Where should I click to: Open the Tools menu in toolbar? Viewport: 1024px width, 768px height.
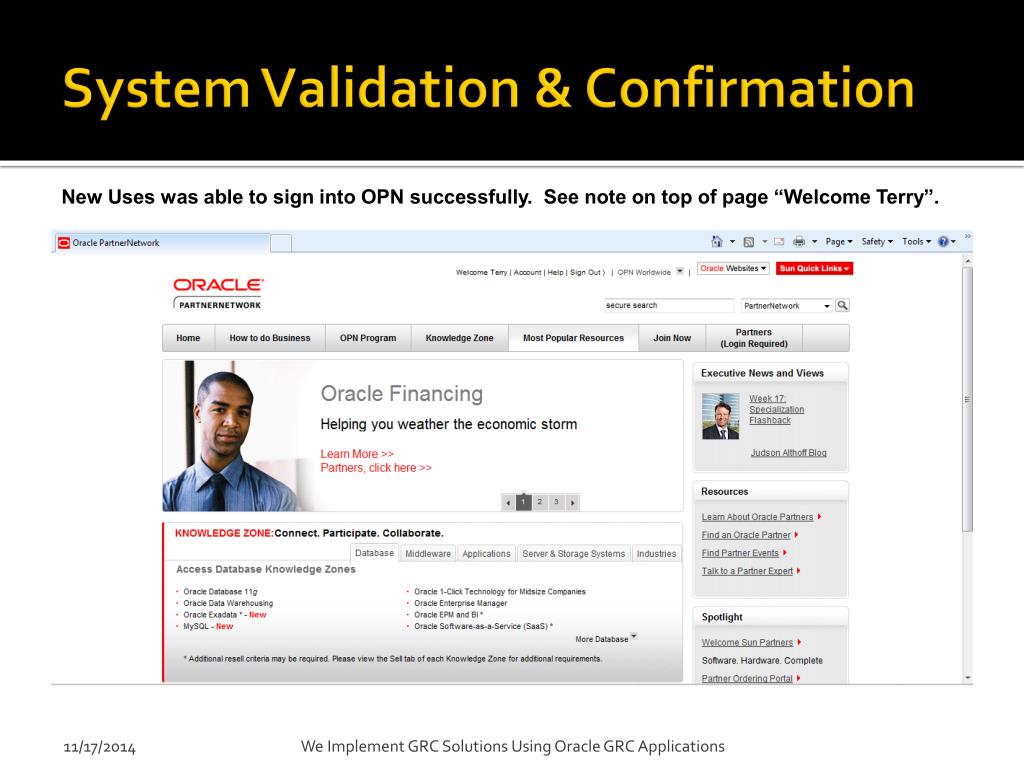click(x=916, y=242)
